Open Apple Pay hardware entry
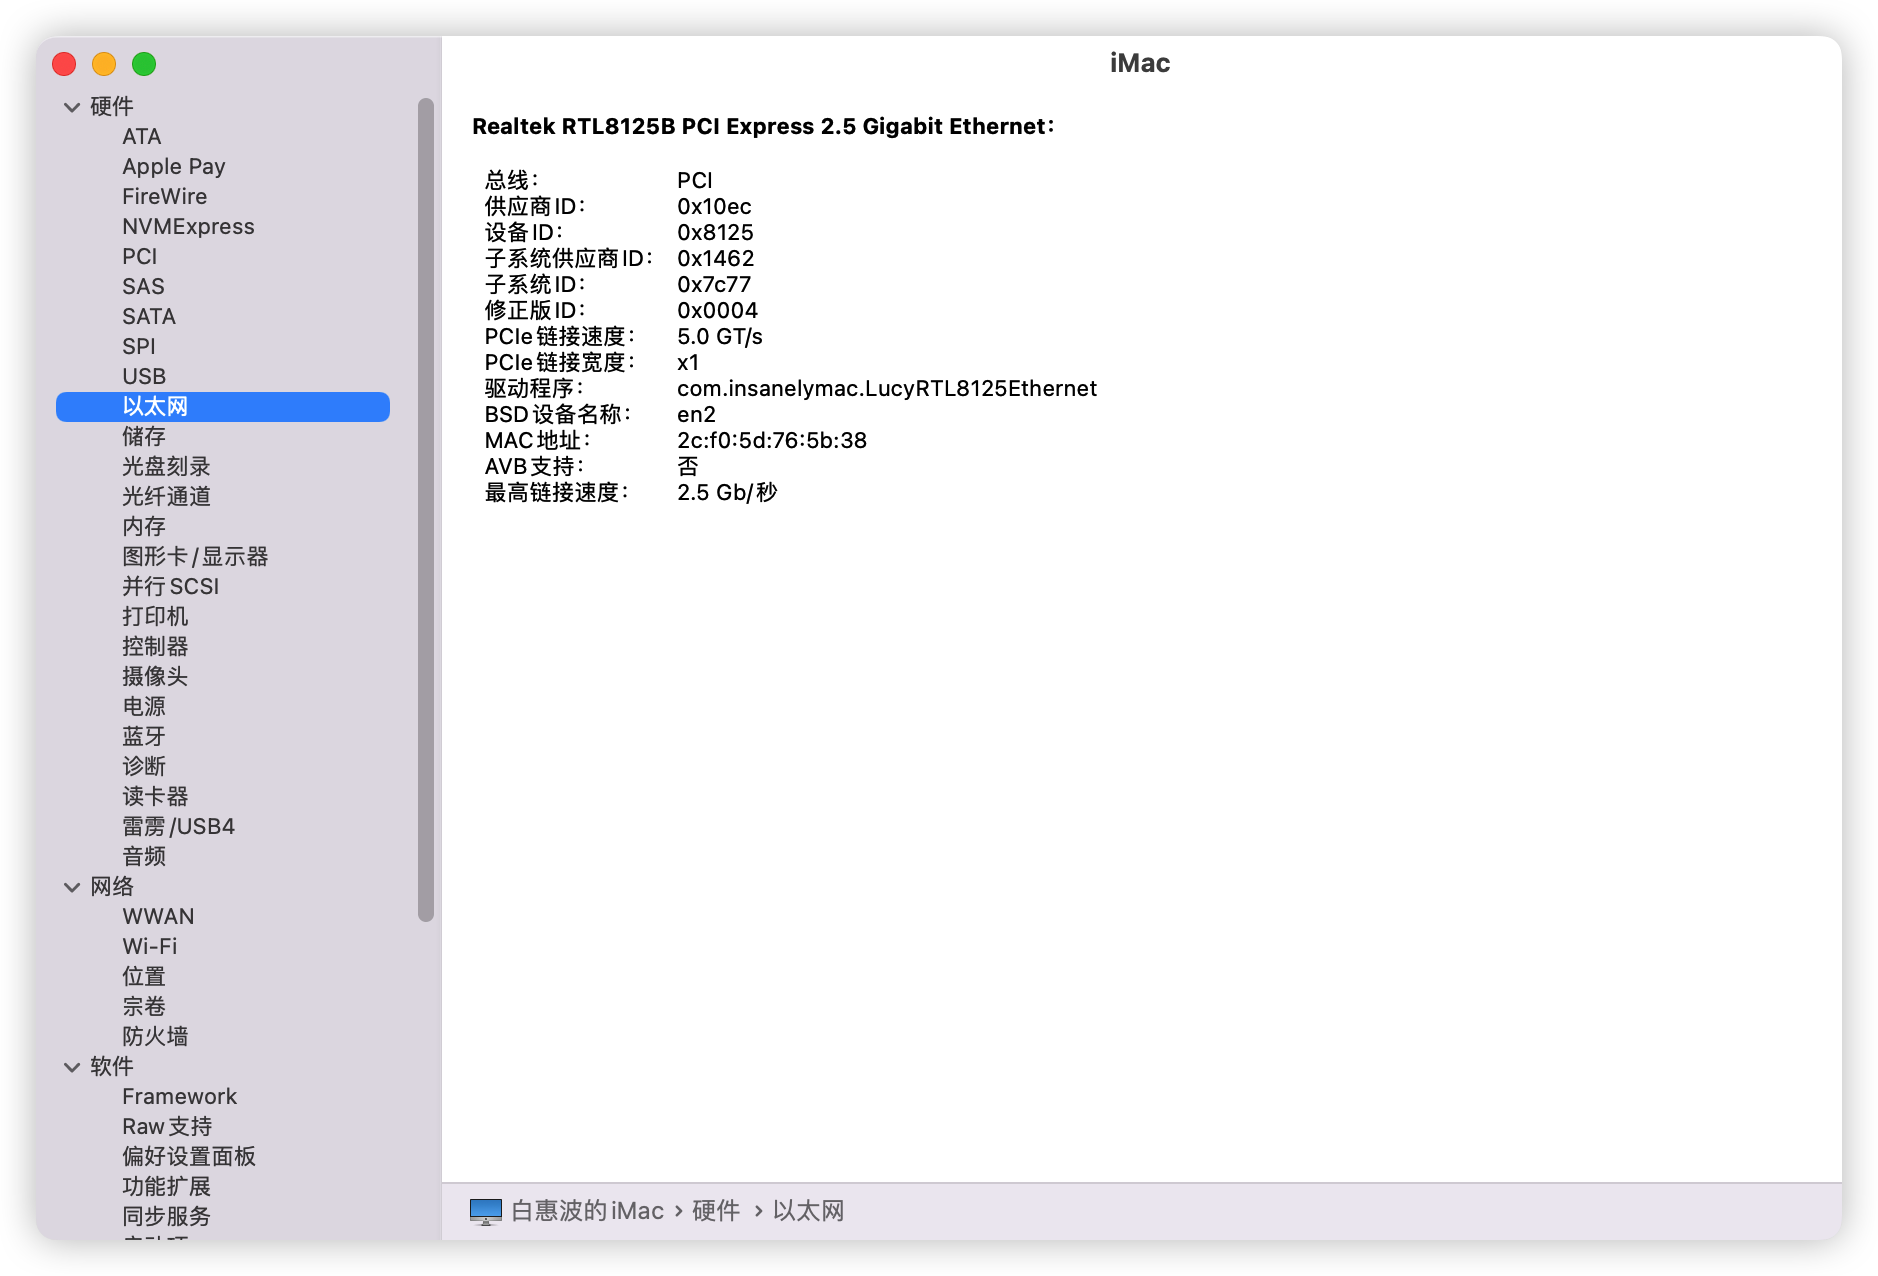 coord(174,167)
